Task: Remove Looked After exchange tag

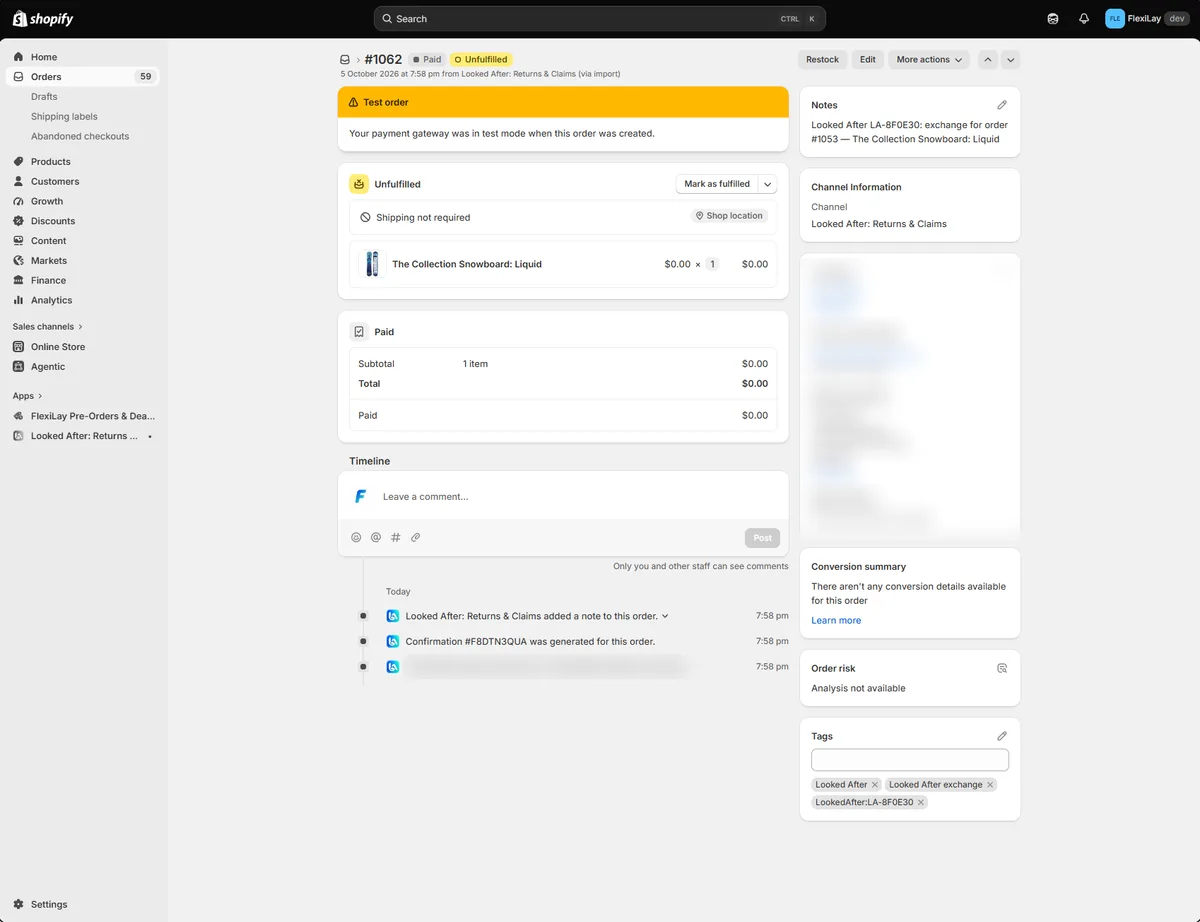Action: tap(990, 785)
